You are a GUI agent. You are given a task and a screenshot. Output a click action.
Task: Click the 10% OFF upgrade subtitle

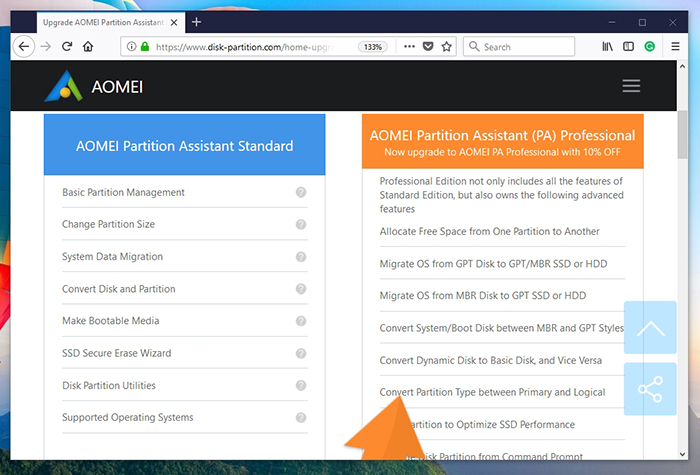[x=502, y=152]
